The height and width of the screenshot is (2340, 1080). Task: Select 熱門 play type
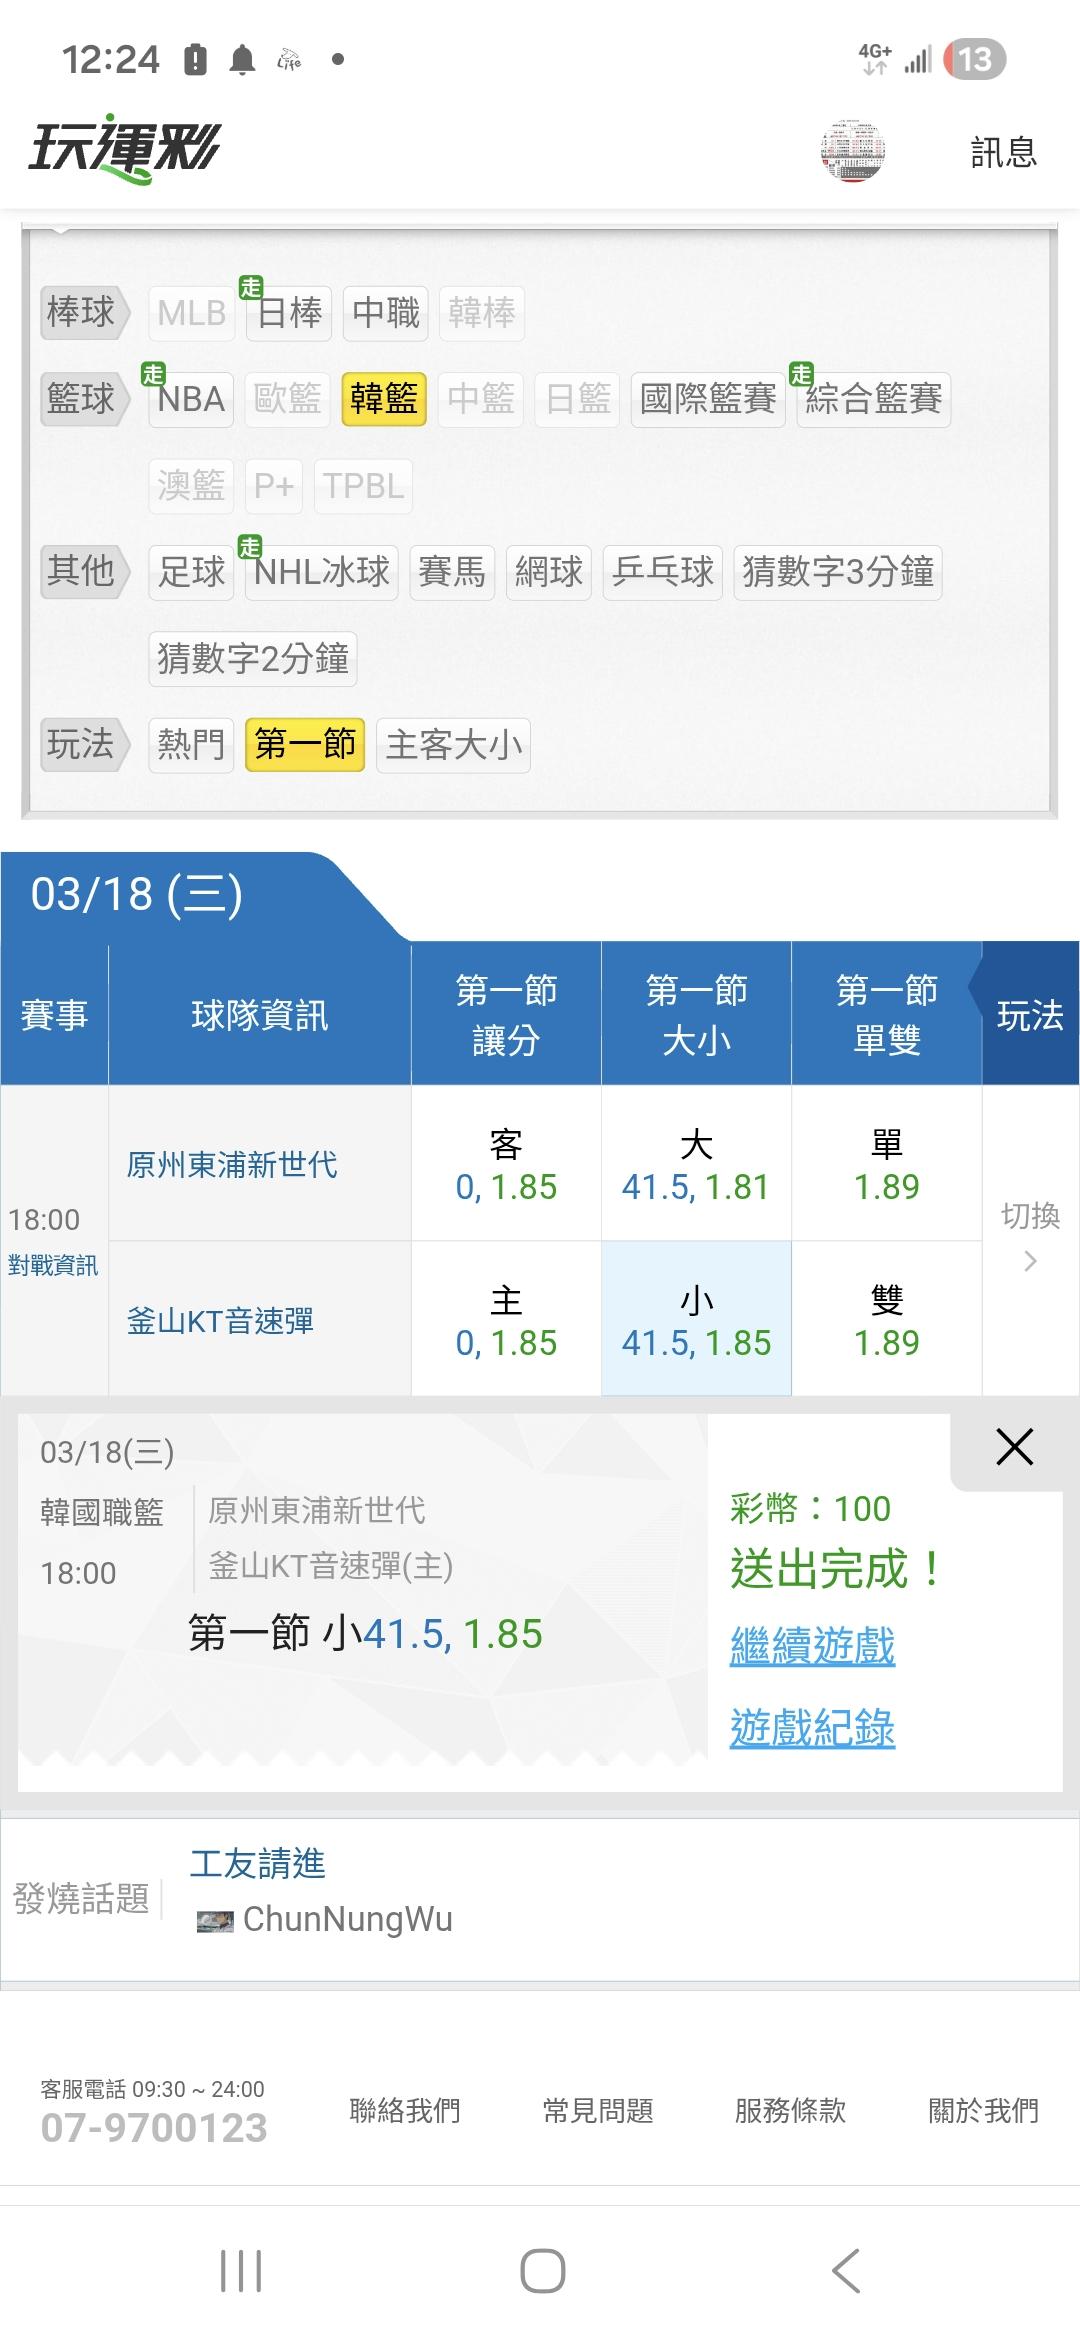tap(191, 745)
